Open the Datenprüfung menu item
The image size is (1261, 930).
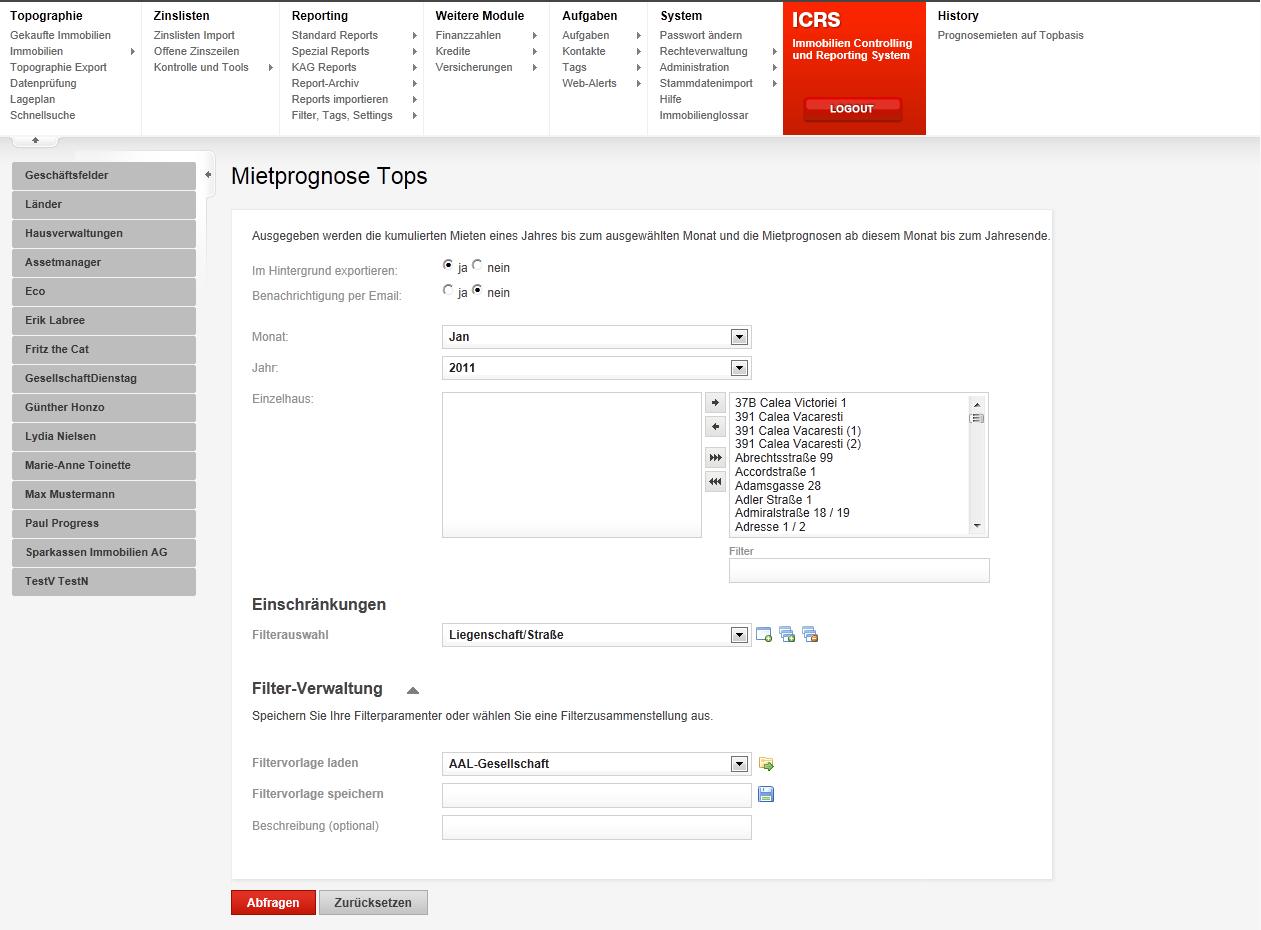[43, 83]
